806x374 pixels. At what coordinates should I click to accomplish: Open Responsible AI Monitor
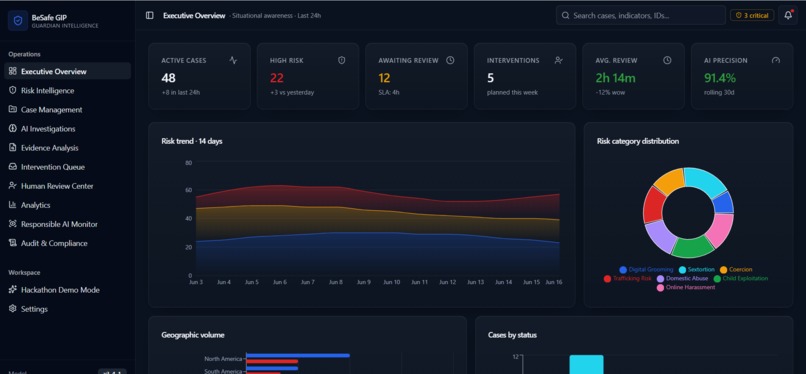click(x=67, y=224)
